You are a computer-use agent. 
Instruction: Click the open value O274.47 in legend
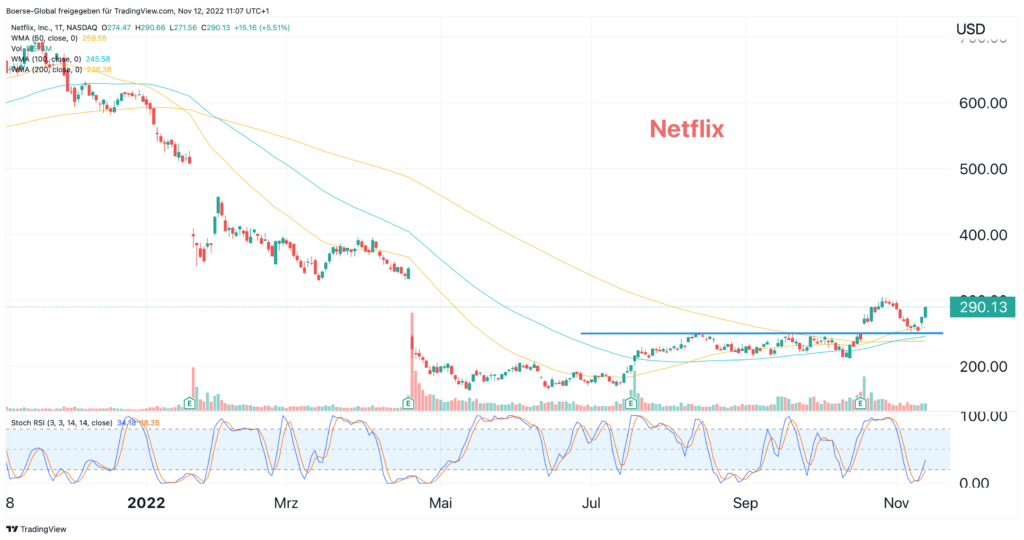116,27
